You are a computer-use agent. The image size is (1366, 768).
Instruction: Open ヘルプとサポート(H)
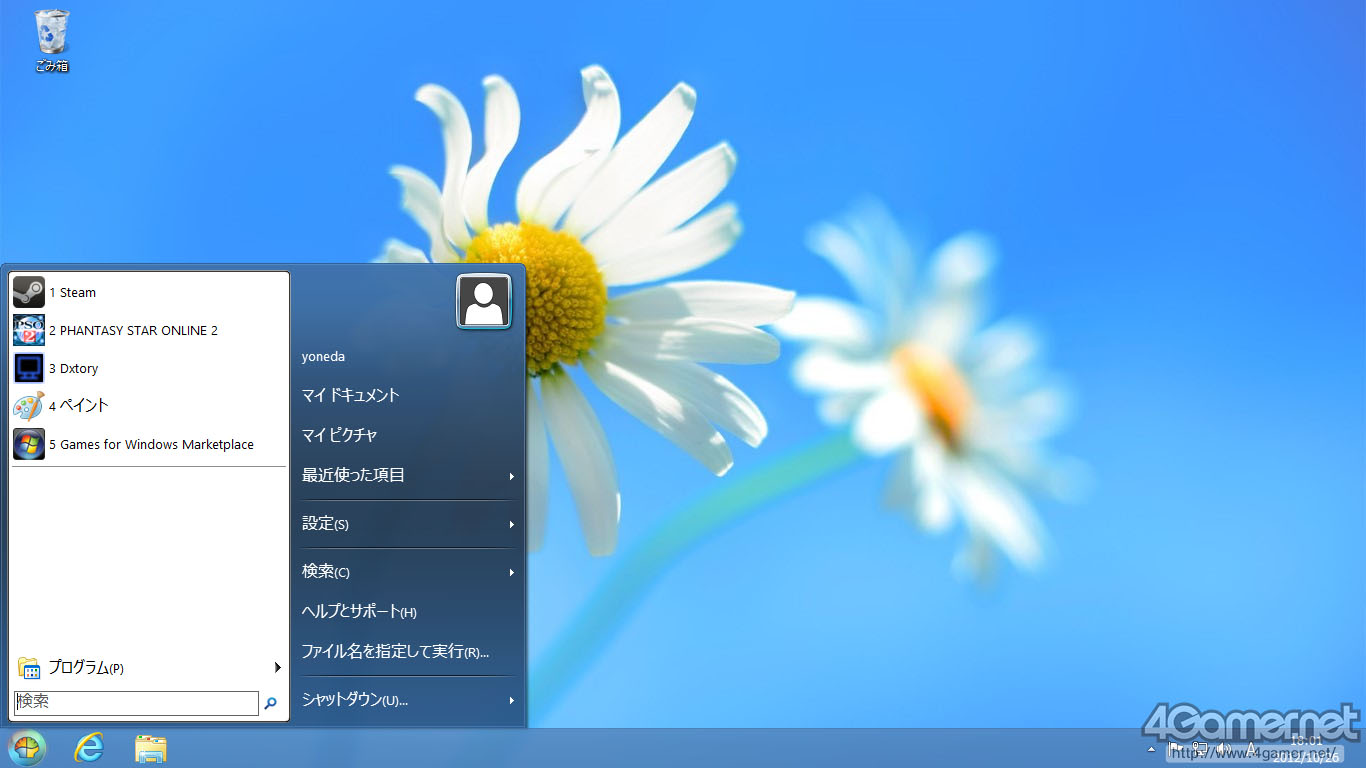[x=408, y=611]
